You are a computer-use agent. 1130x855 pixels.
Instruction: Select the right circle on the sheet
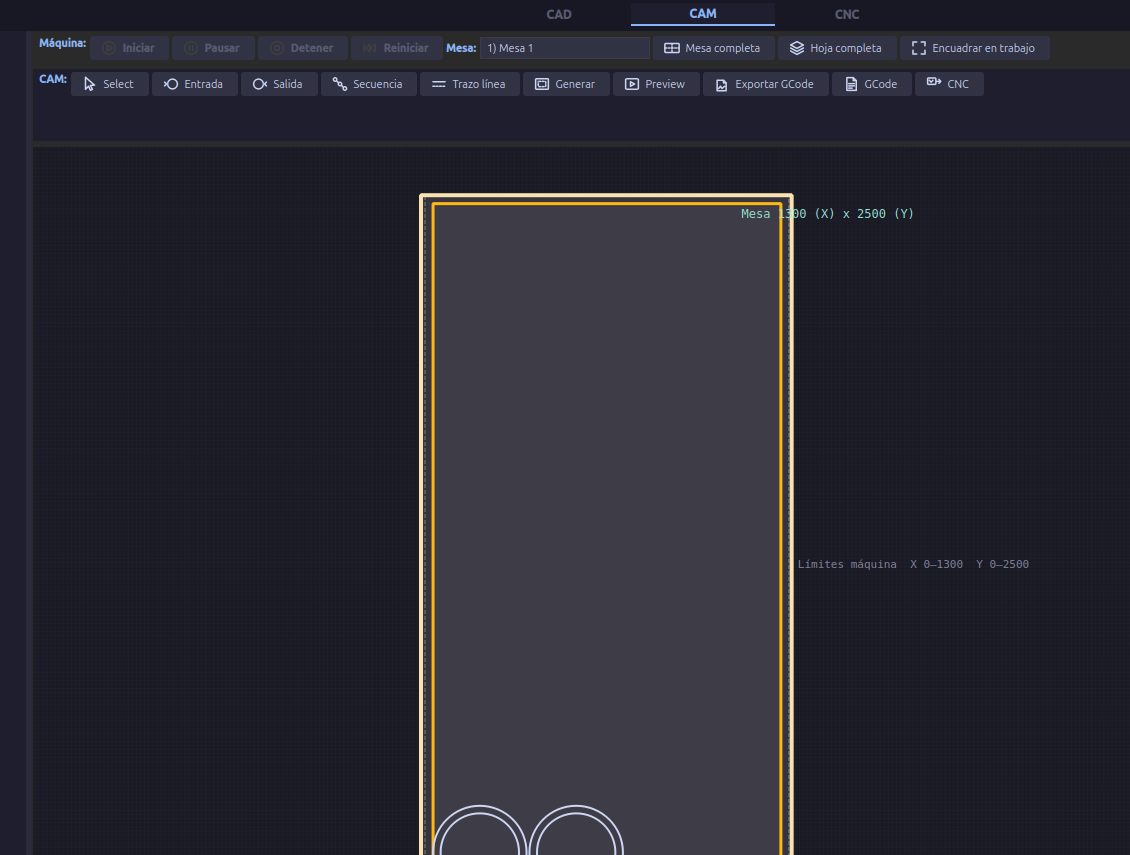point(576,830)
